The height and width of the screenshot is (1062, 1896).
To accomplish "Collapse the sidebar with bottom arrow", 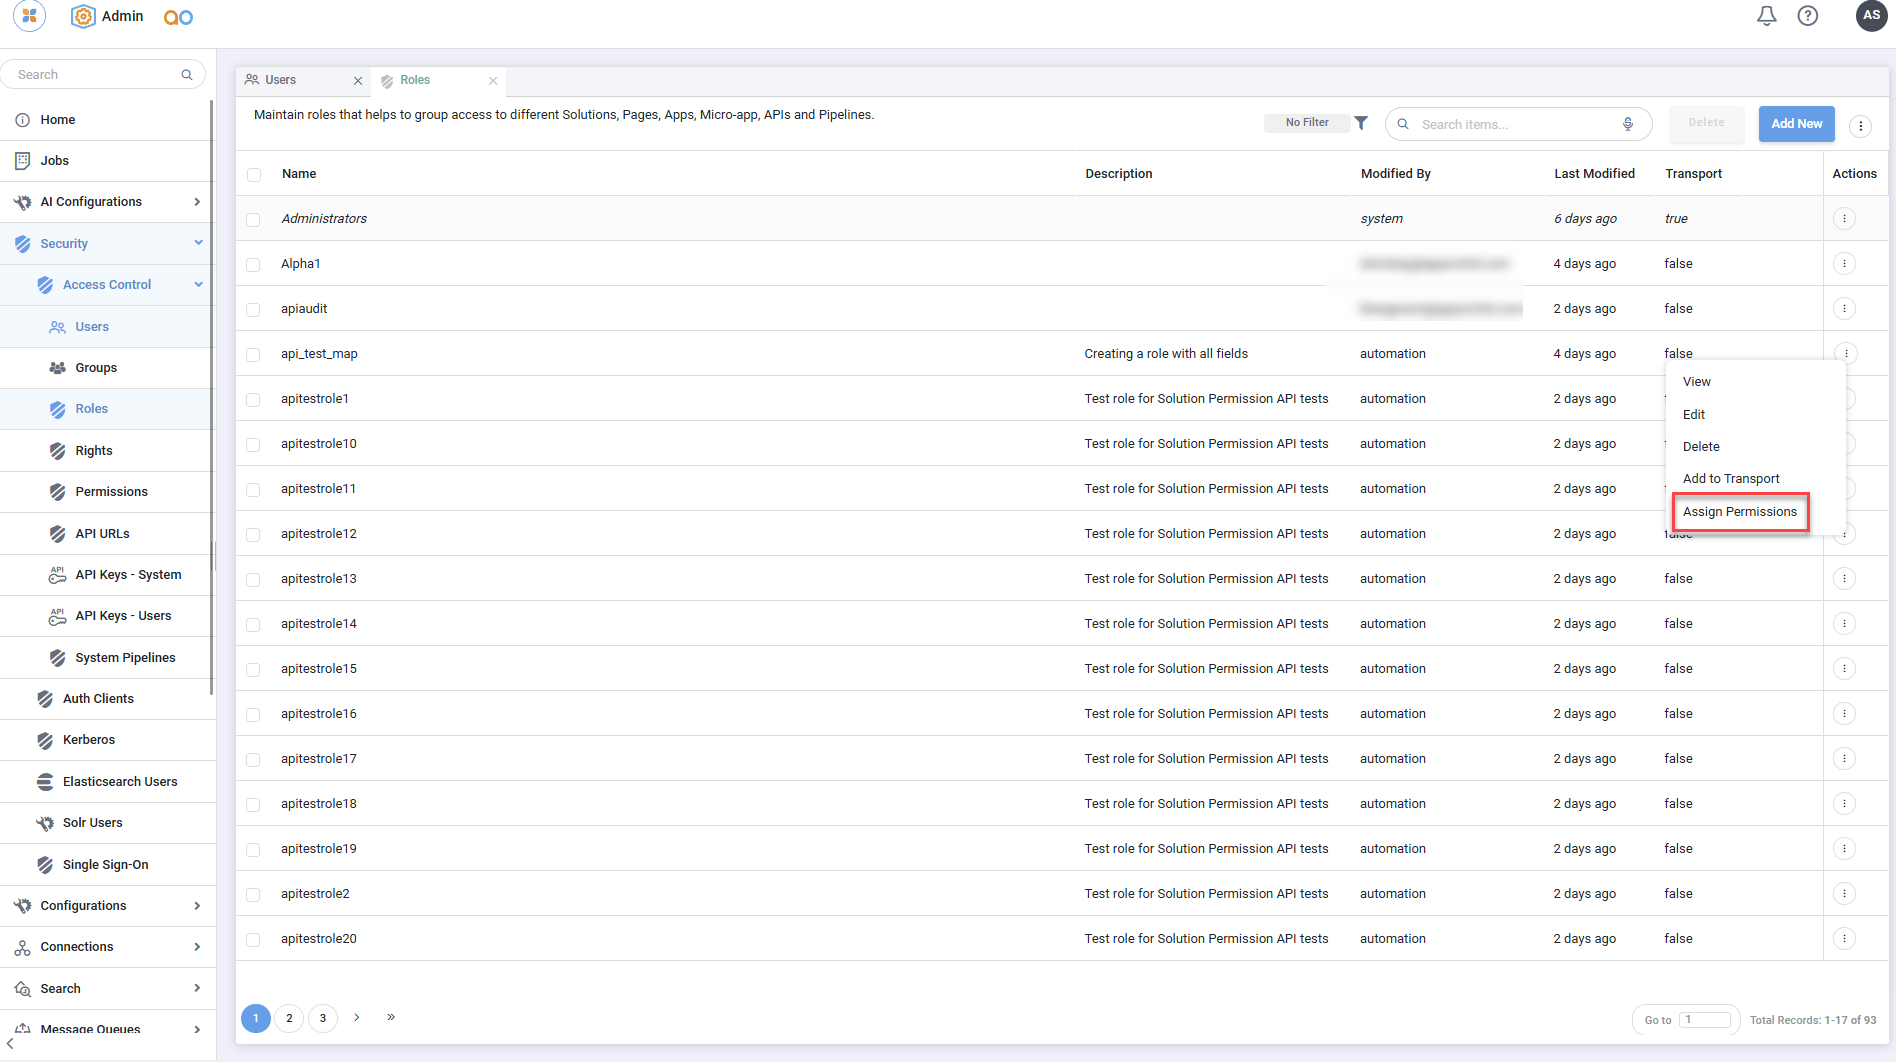I will pyautogui.click(x=10, y=1044).
